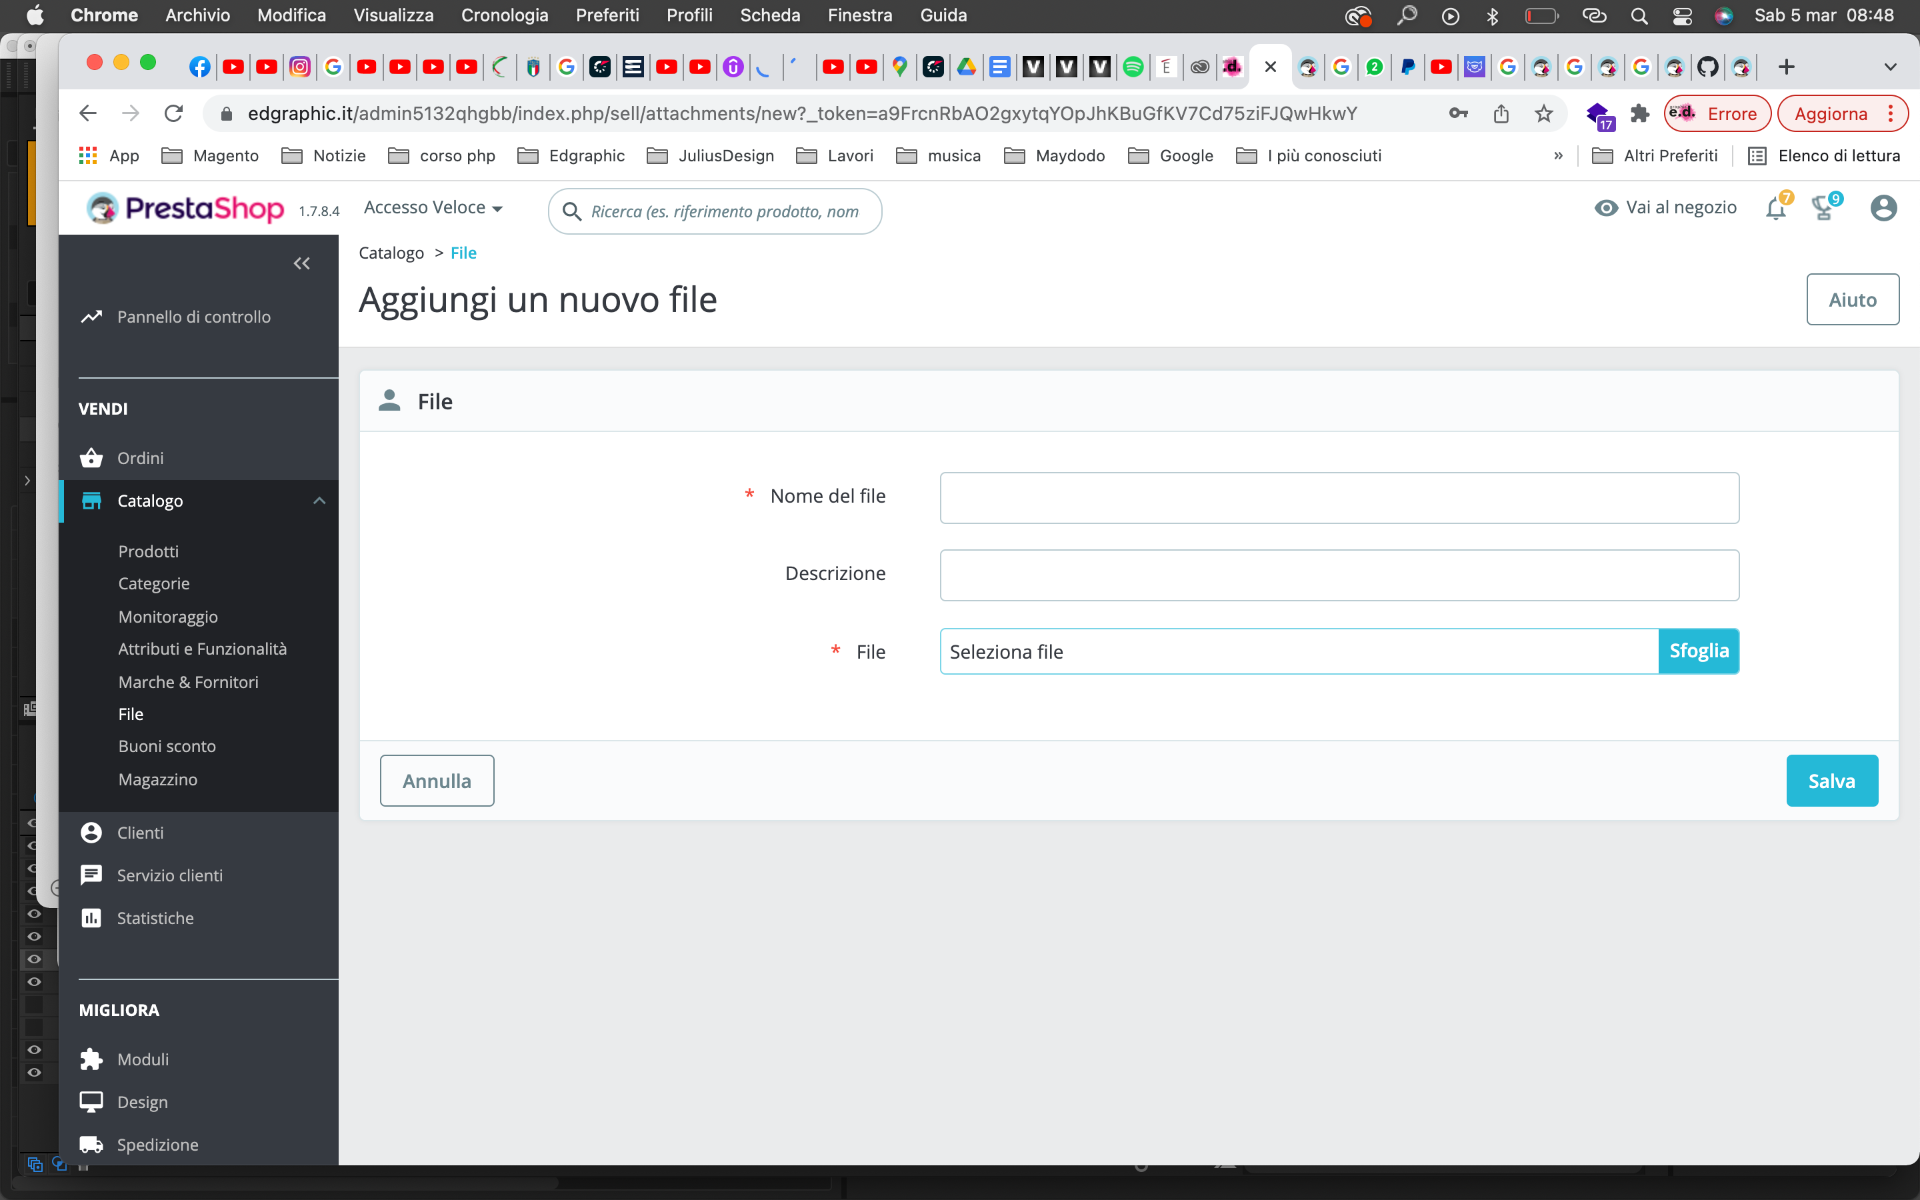Collapse the sidebar with double-chevron icon
The width and height of the screenshot is (1920, 1200).
[301, 264]
